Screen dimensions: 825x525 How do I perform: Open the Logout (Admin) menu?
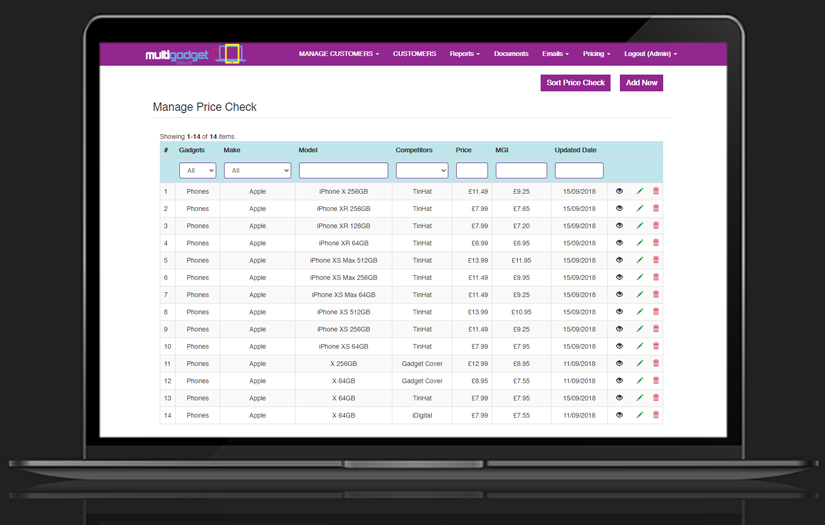[x=650, y=54]
